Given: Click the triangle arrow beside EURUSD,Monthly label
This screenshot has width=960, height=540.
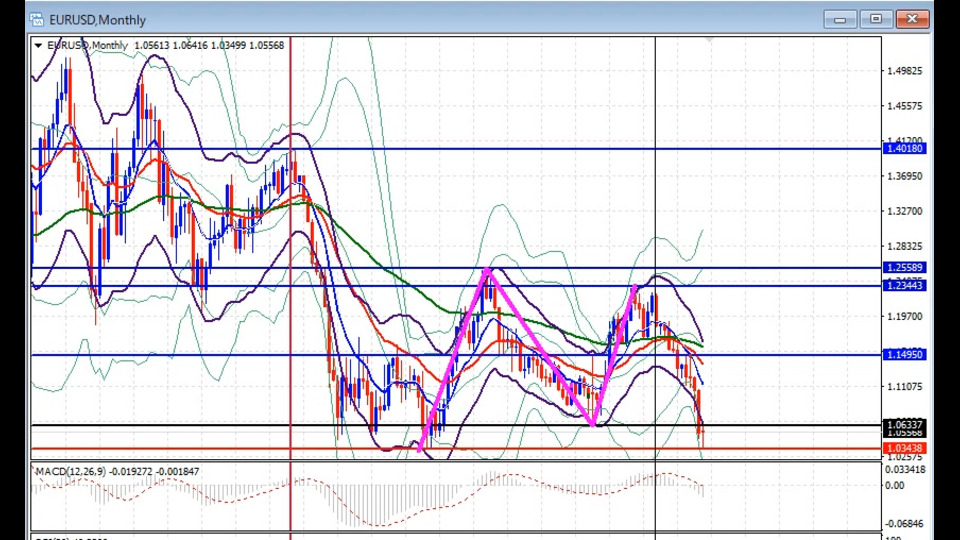Looking at the screenshot, I should pyautogui.click(x=39, y=45).
